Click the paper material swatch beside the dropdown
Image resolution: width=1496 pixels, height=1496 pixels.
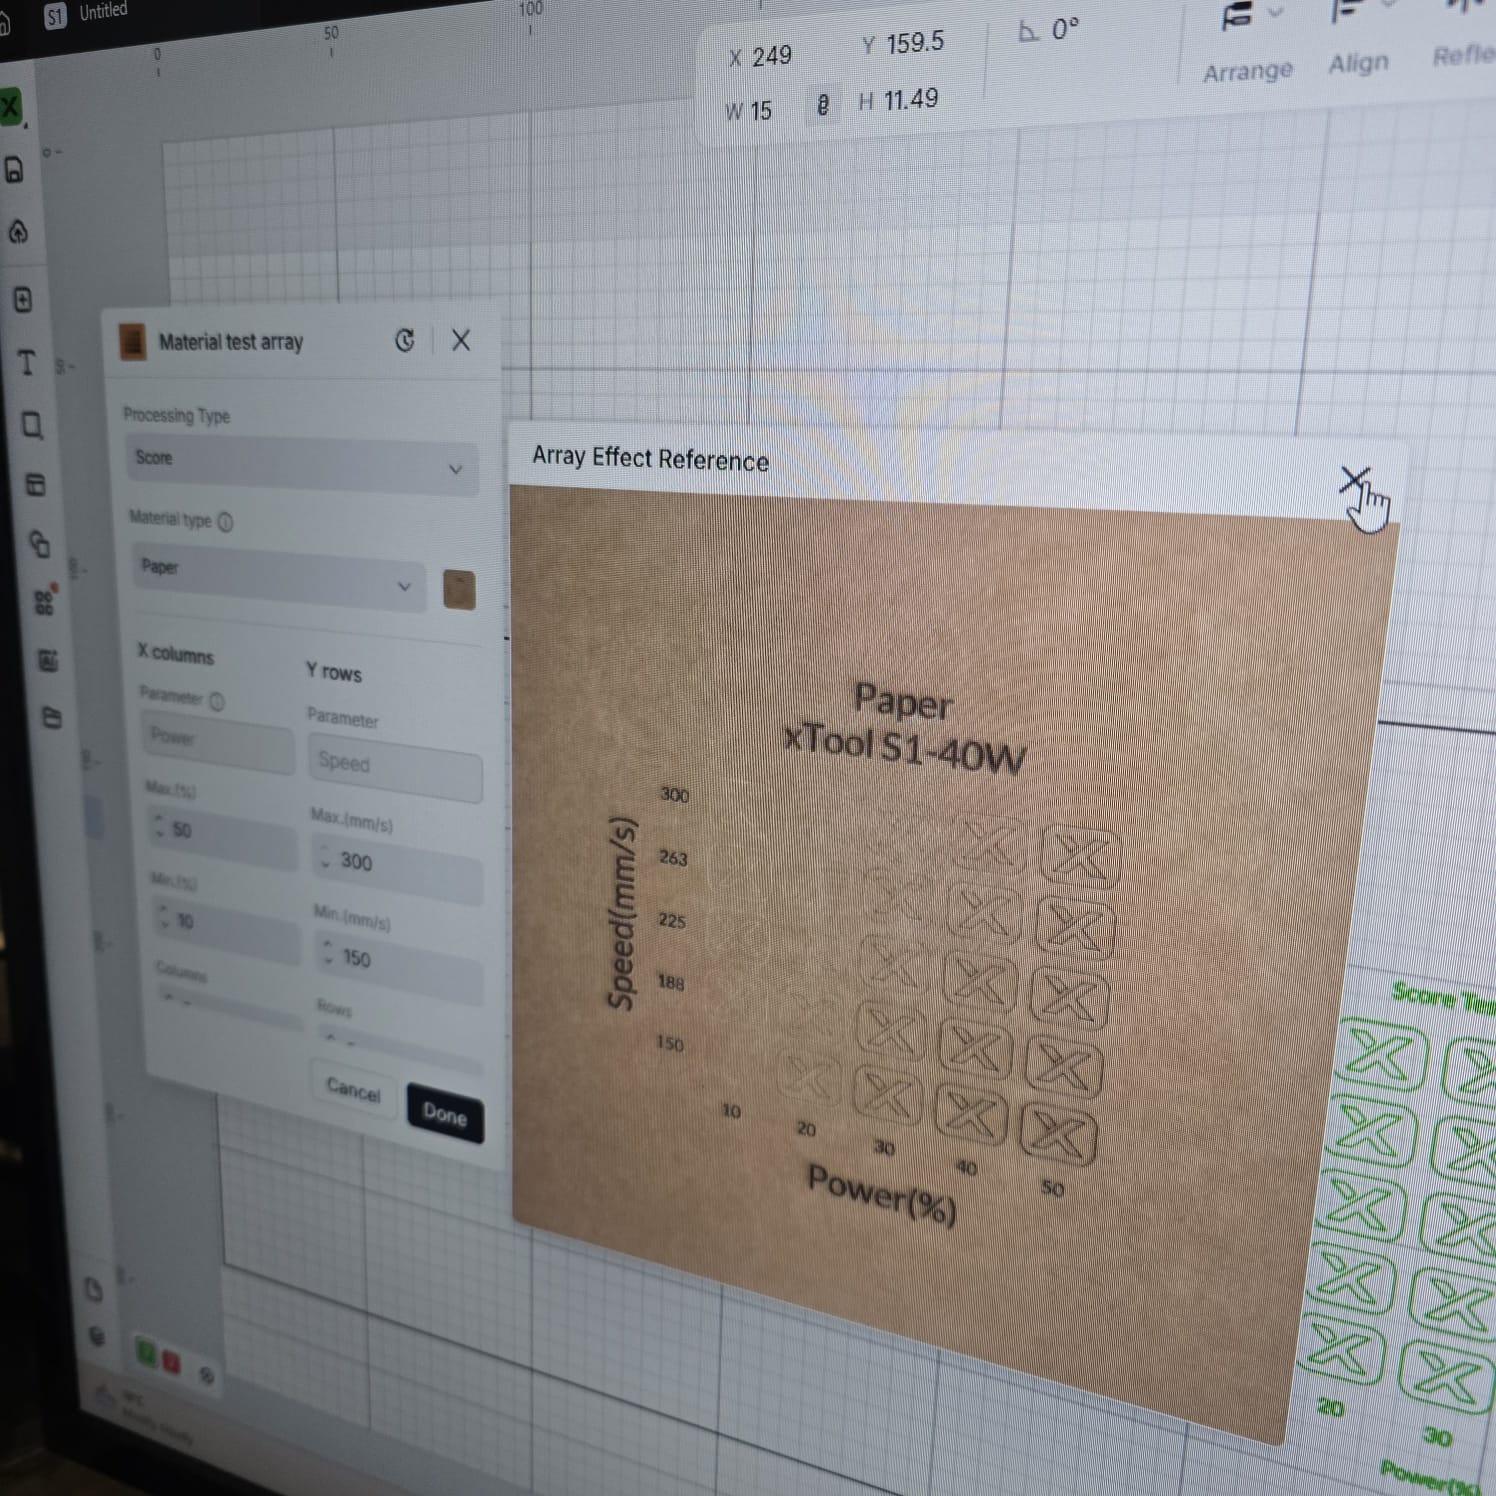(x=459, y=589)
